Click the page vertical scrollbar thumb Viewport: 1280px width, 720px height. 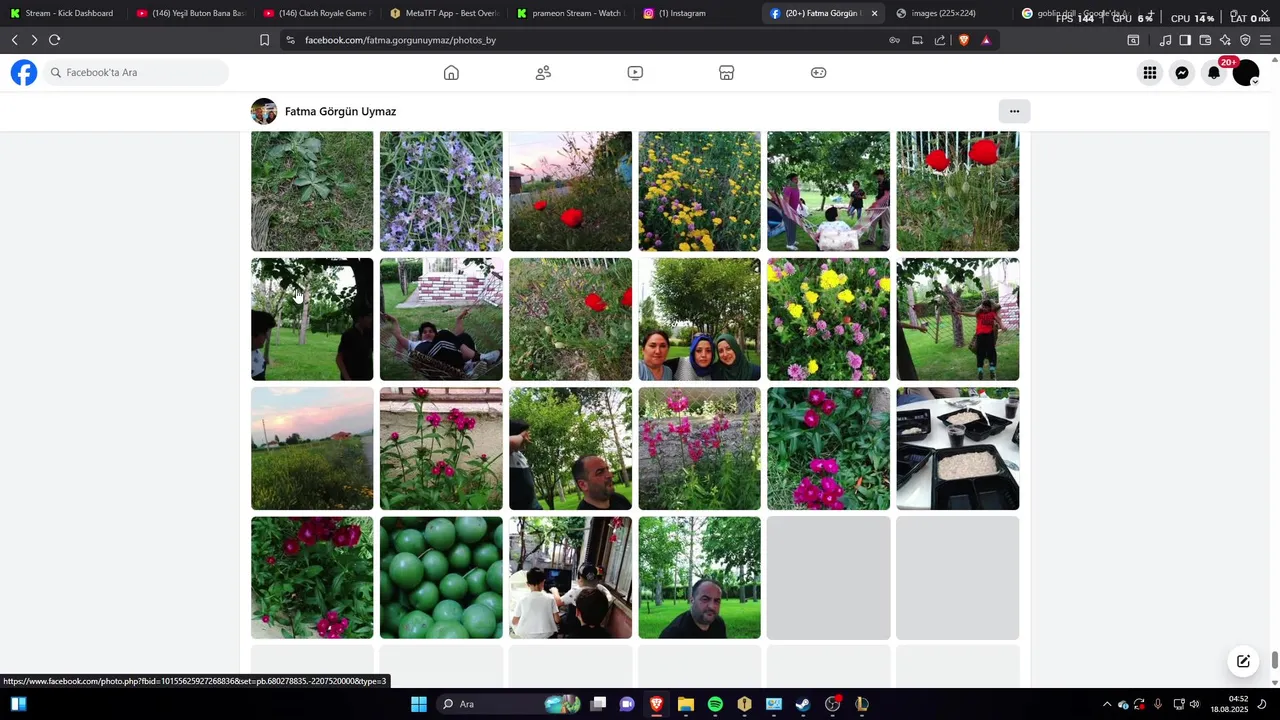pos(1275,661)
